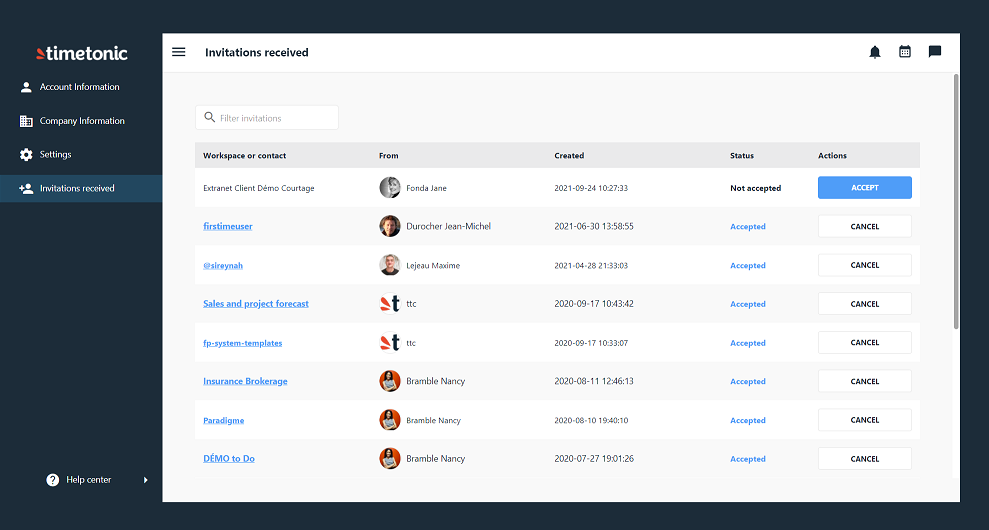Click Durocher Jean-Michel's avatar
989x530 pixels.
tap(390, 227)
